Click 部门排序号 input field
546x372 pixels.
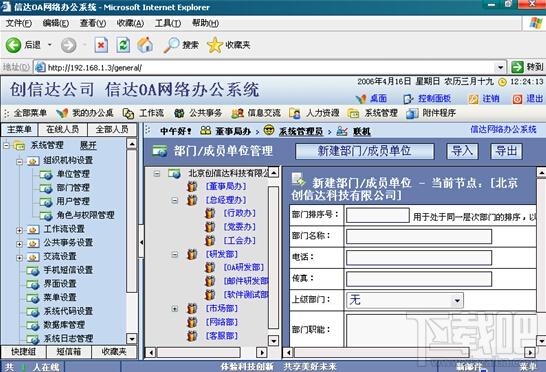[377, 215]
